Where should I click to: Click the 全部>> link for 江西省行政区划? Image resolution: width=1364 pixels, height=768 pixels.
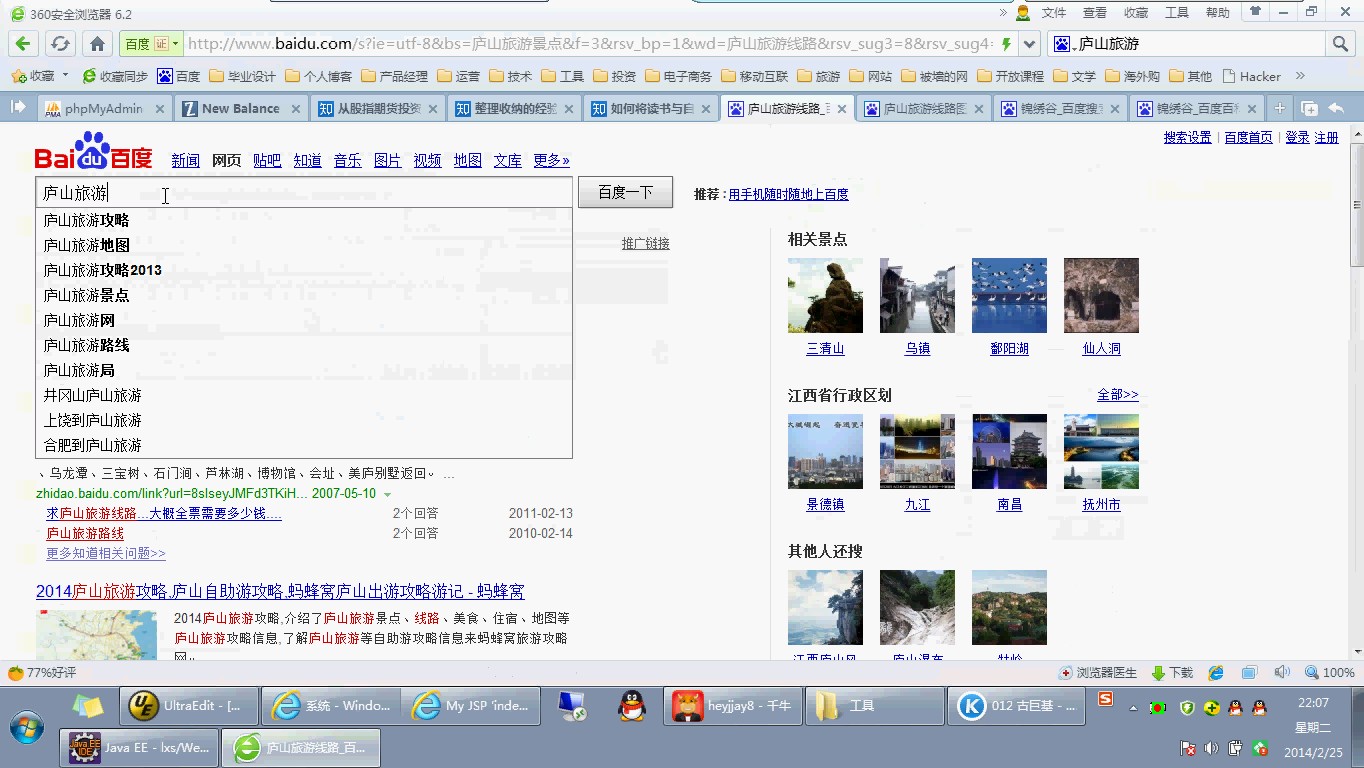point(1117,395)
